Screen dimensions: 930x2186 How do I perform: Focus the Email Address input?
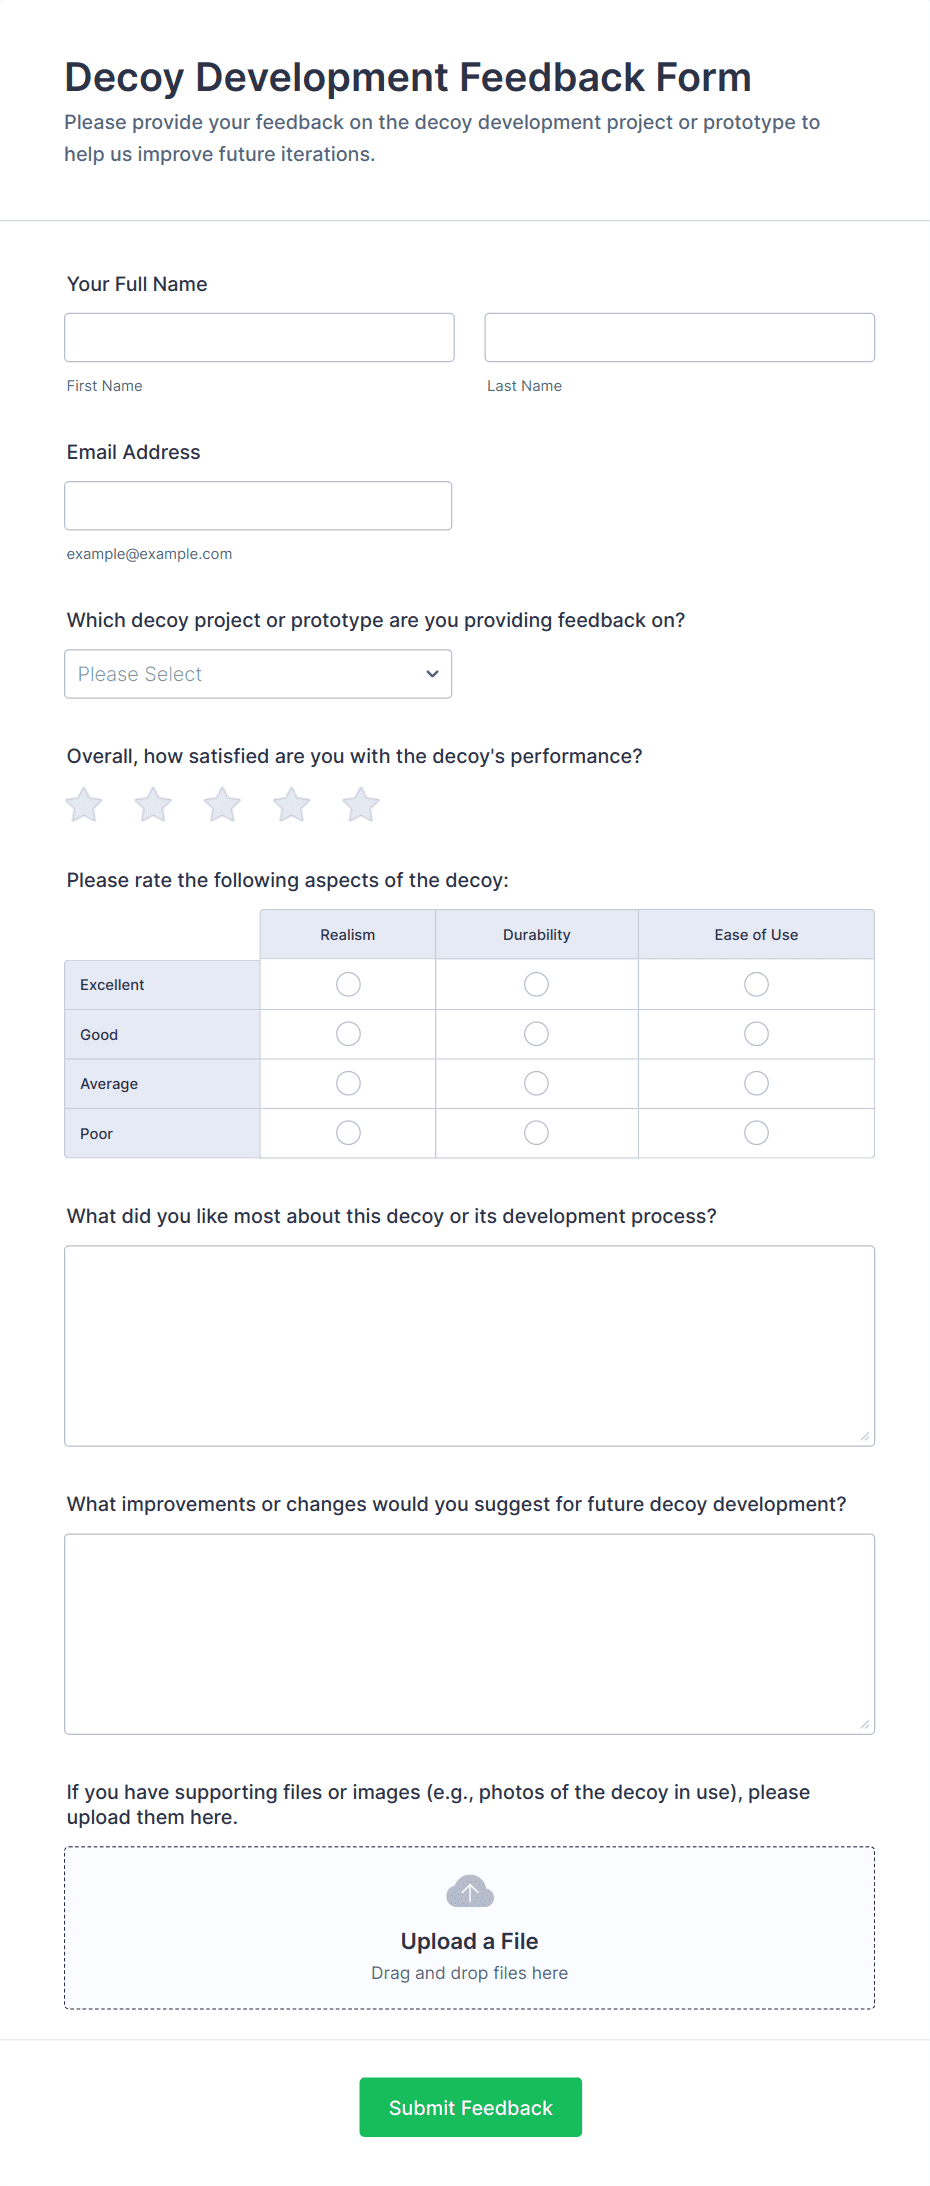(x=258, y=506)
